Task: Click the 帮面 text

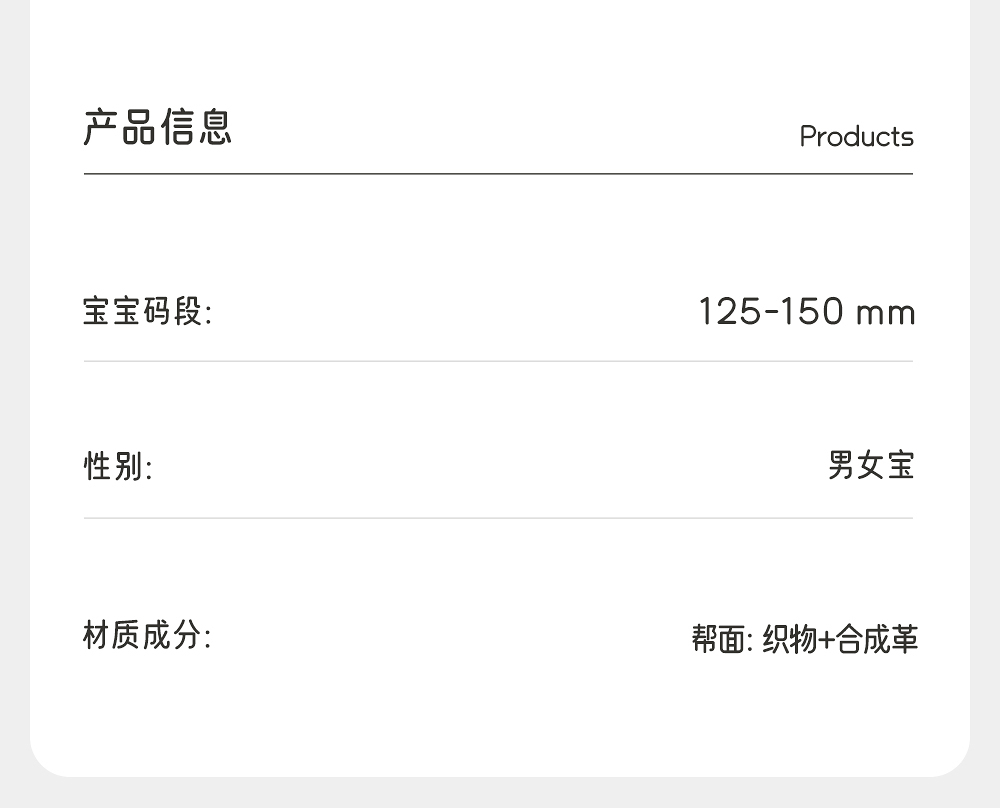Action: [x=718, y=639]
